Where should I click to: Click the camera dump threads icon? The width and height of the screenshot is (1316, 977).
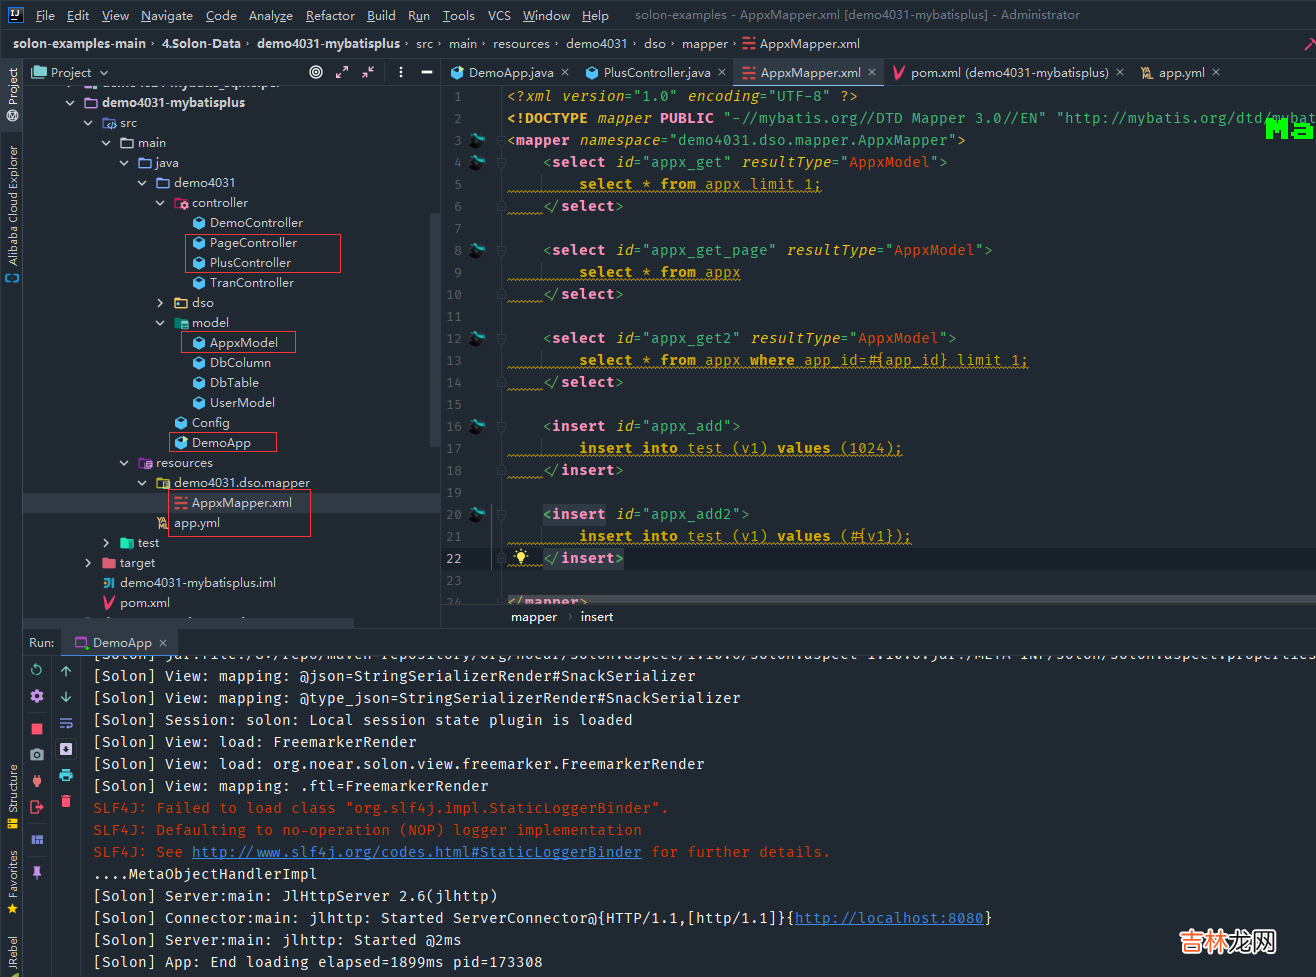tap(37, 755)
